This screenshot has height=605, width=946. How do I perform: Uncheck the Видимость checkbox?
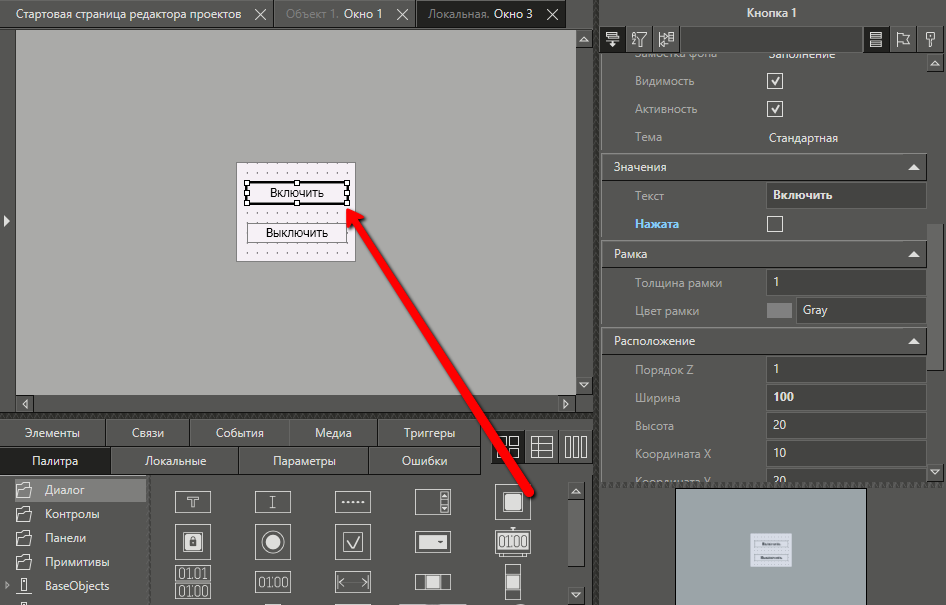click(774, 81)
